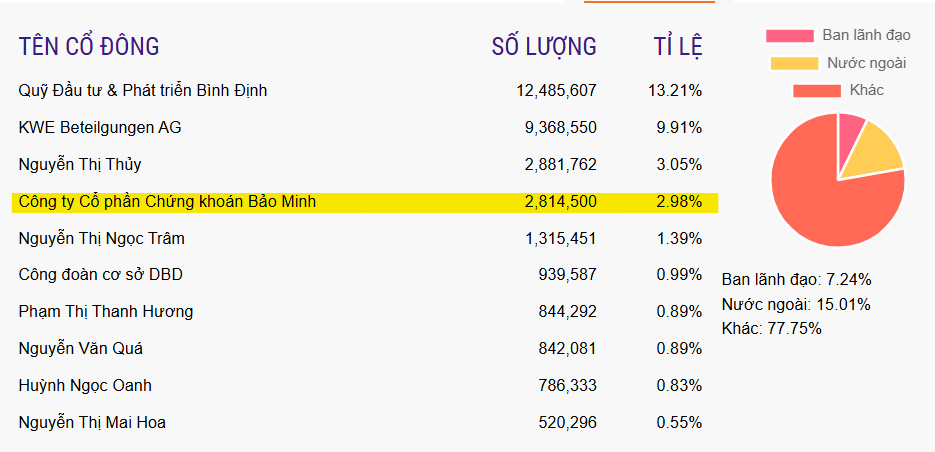
Task: Open Quỹ Đầu tư & Phát triển Bình Định
Action: pos(143,91)
